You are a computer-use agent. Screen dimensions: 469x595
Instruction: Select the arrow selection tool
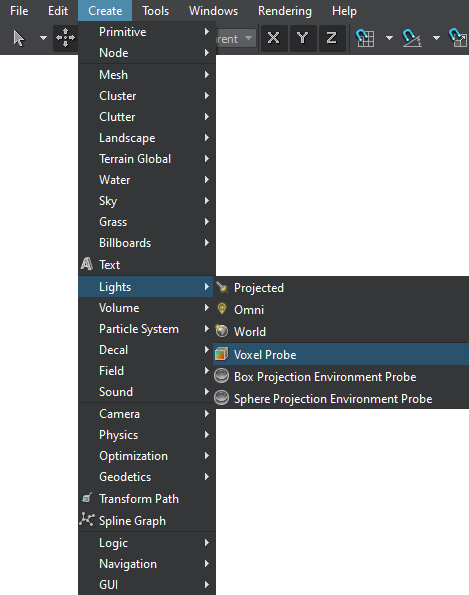click(x=19, y=38)
